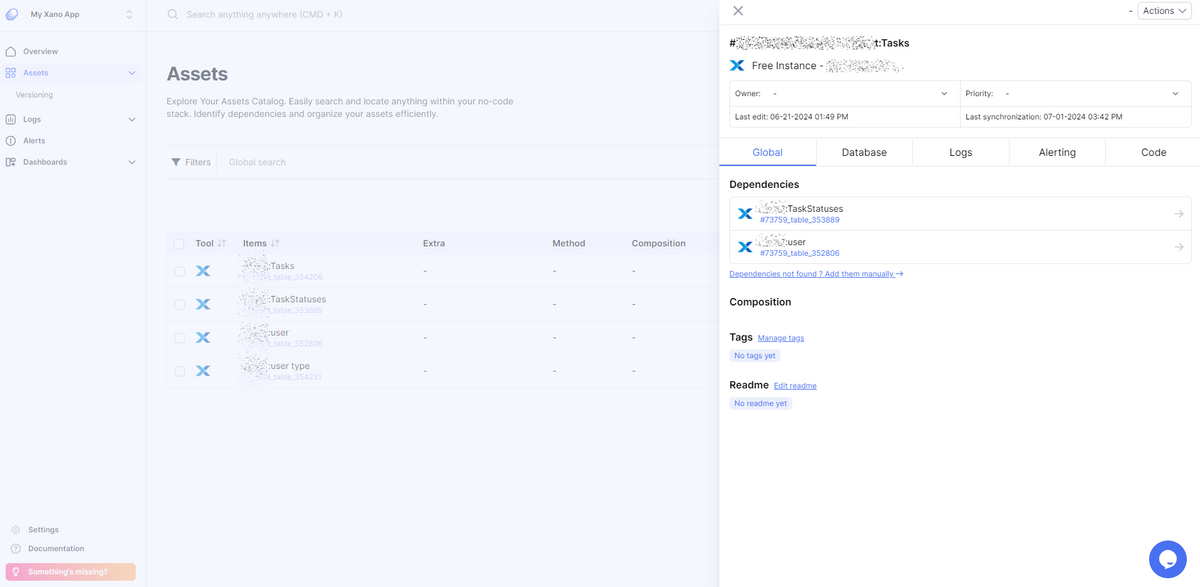Click Last synchronization date text
1200x587 pixels.
(1044, 117)
